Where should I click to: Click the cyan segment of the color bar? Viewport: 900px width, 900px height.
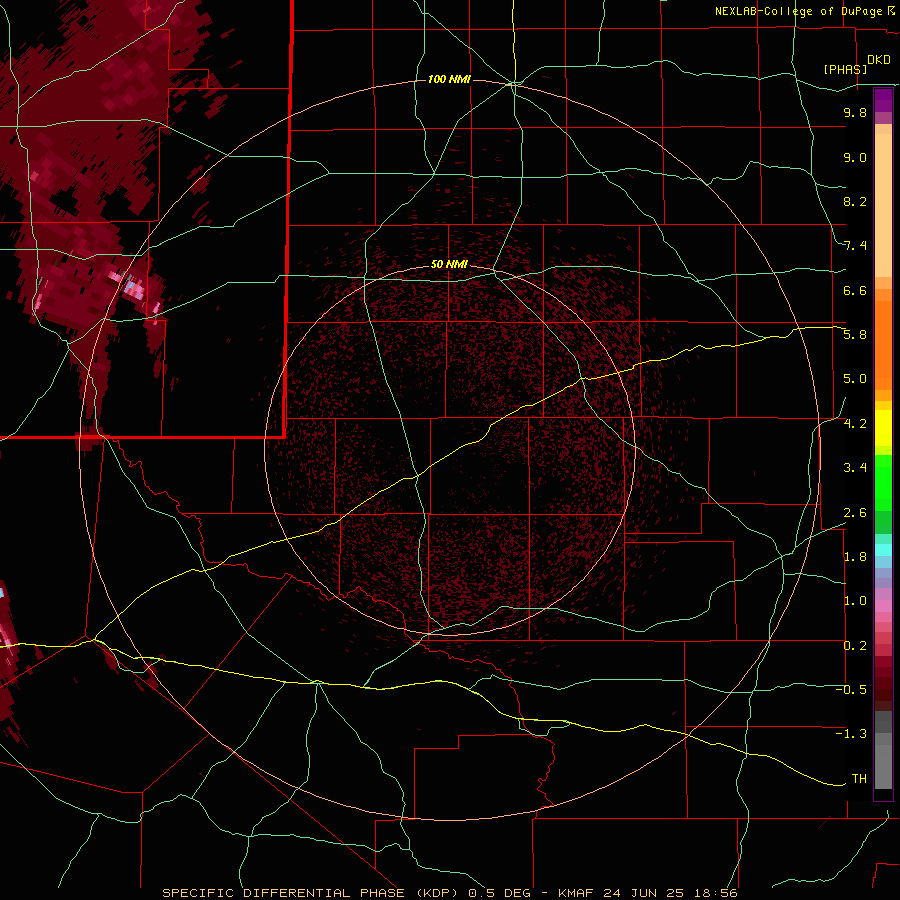pos(883,550)
